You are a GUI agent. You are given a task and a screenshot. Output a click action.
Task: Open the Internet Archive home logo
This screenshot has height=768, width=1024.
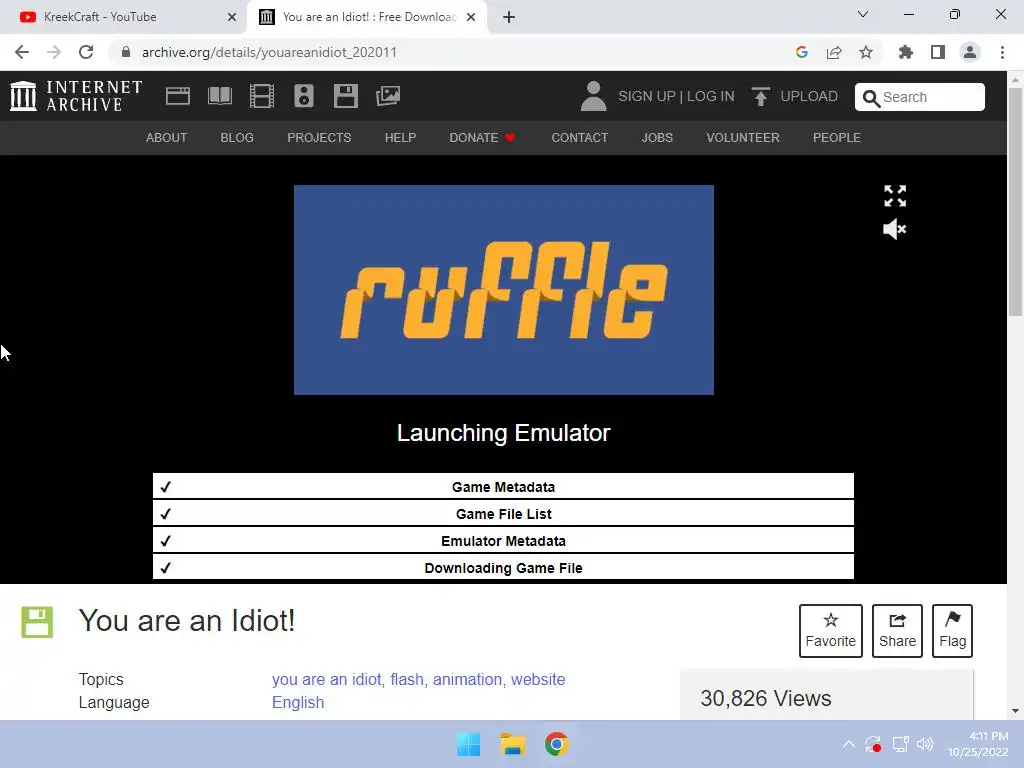click(76, 96)
